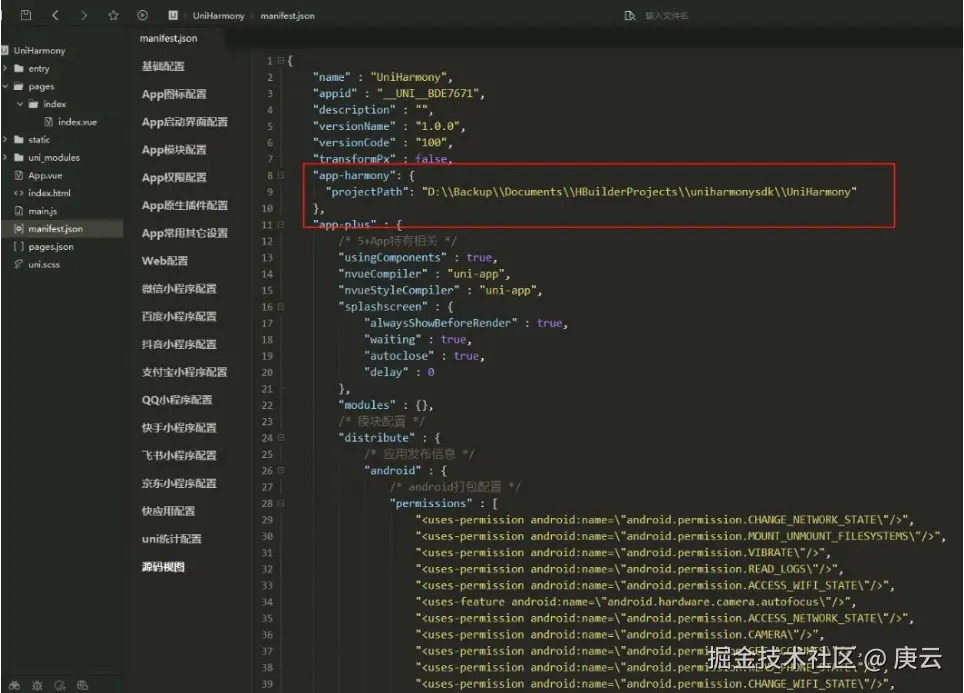Click the manifest.json breadcrumb link
This screenshot has height=693, width=964.
pos(287,15)
